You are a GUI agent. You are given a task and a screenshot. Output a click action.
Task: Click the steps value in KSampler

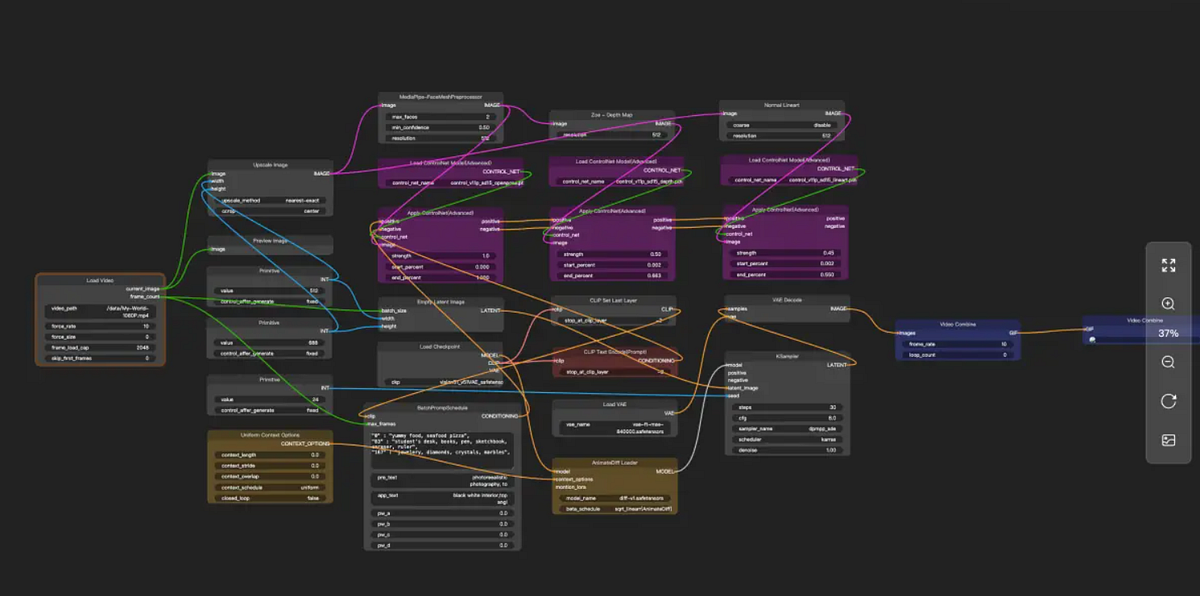point(787,407)
